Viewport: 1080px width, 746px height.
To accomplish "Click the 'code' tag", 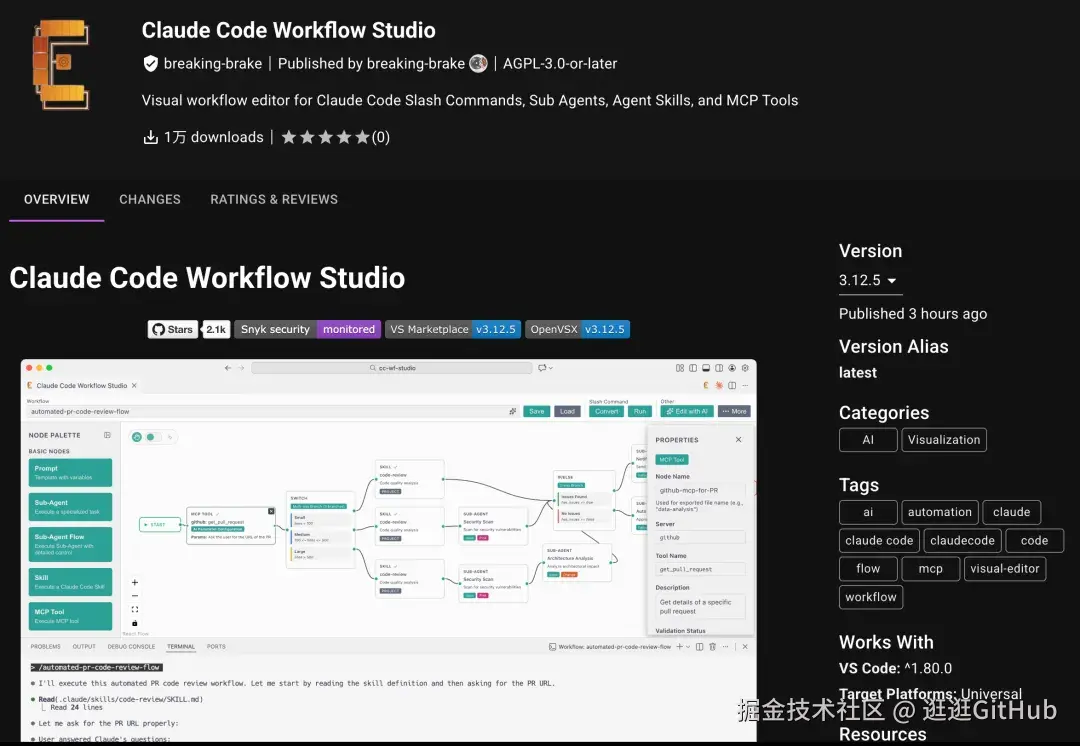I will coord(1034,541).
